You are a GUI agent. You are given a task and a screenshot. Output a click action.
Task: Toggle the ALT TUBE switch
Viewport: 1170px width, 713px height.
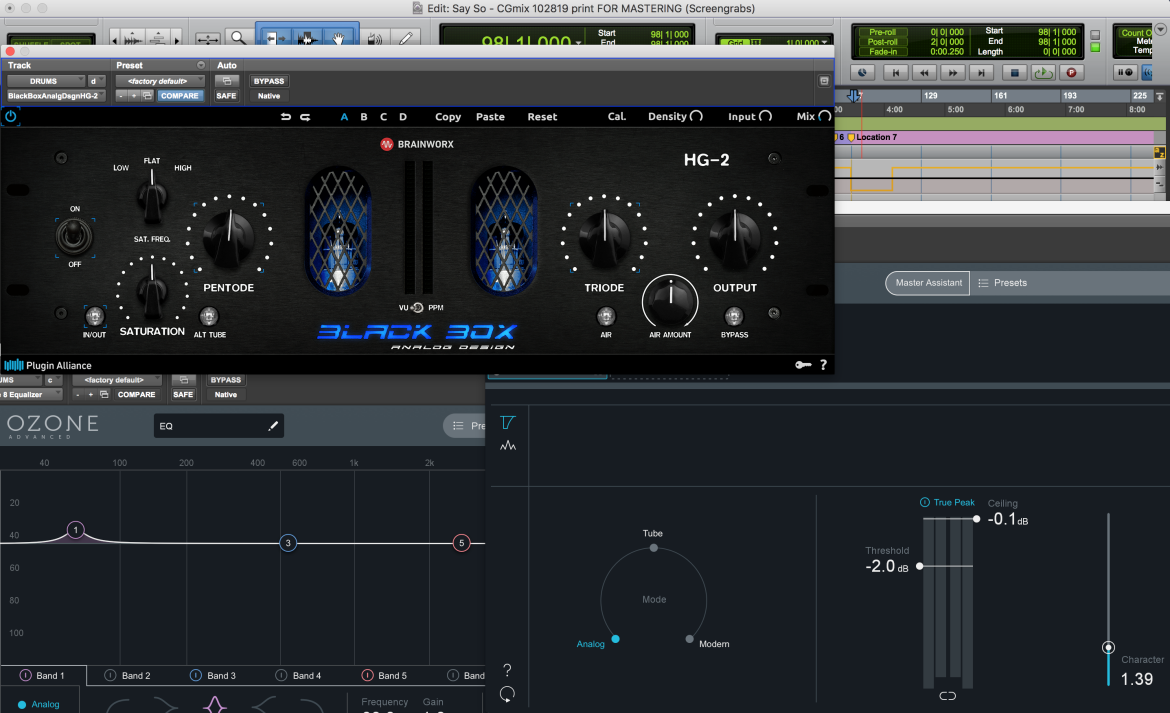point(209,316)
